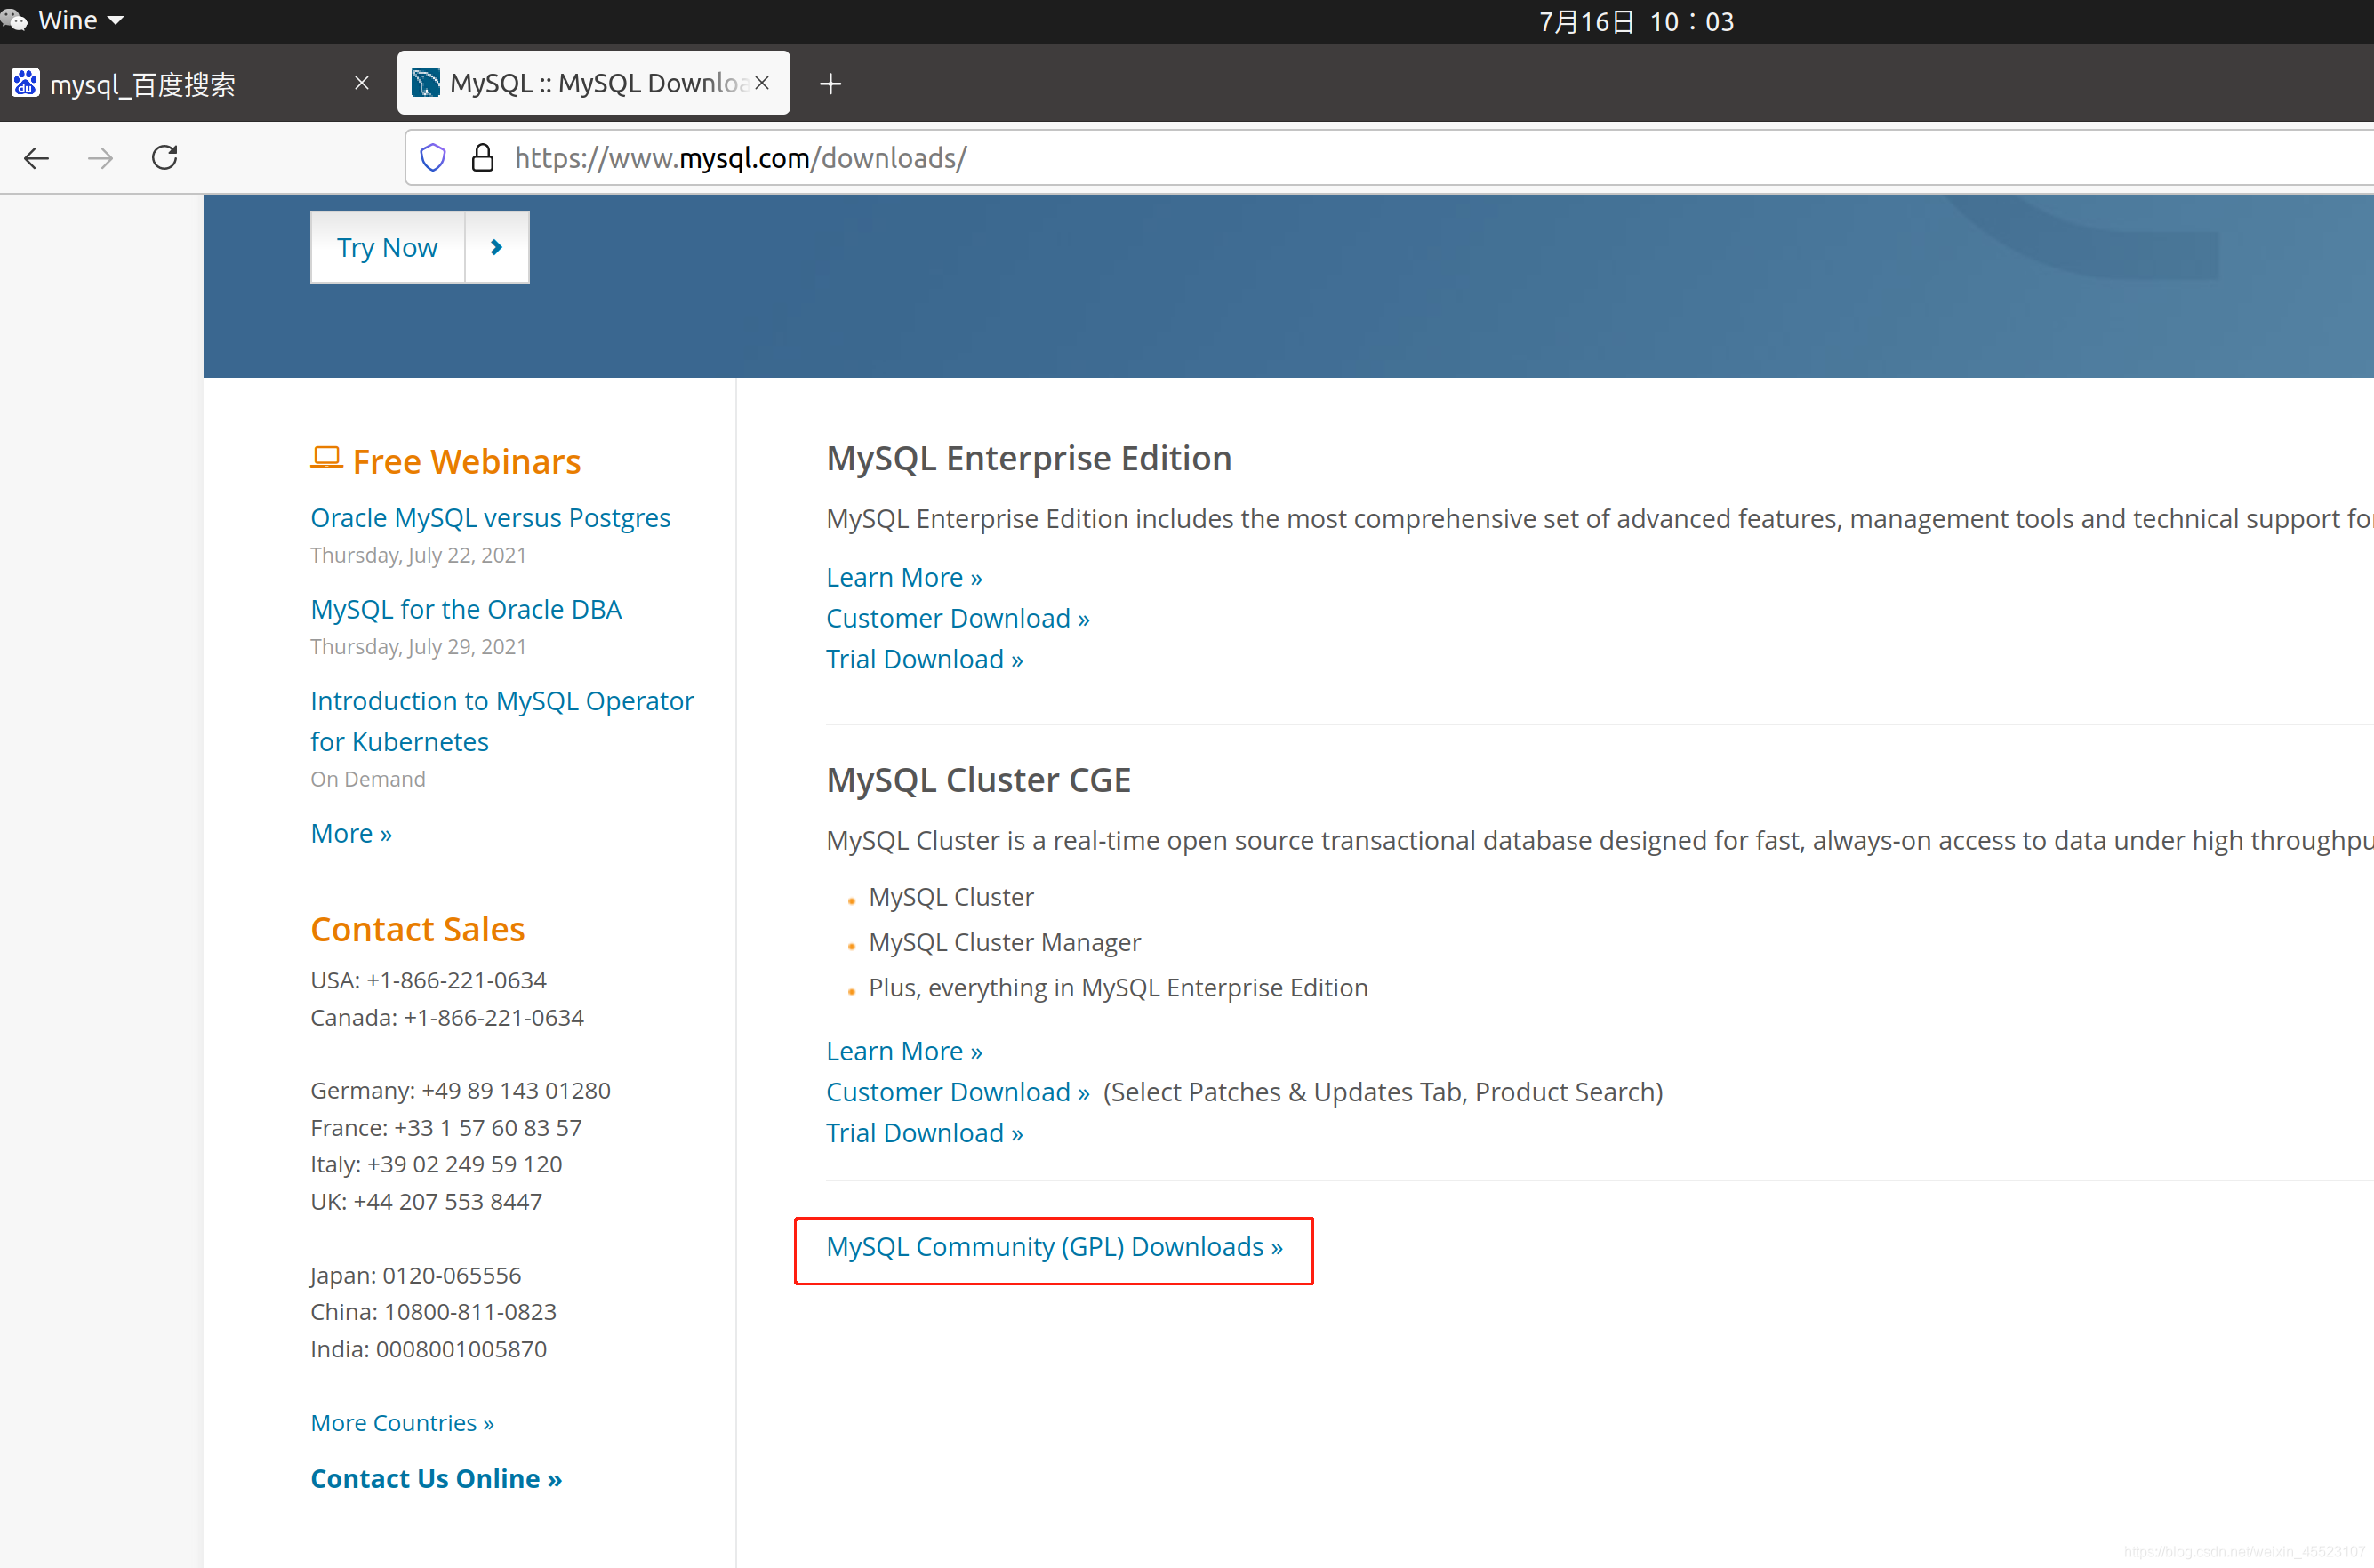Click the tracking protection shield icon
Image resolution: width=2374 pixels, height=1568 pixels.
(433, 158)
